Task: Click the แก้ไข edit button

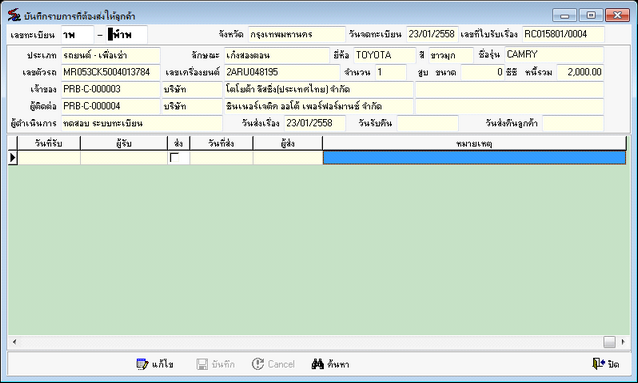Action: click(155, 364)
